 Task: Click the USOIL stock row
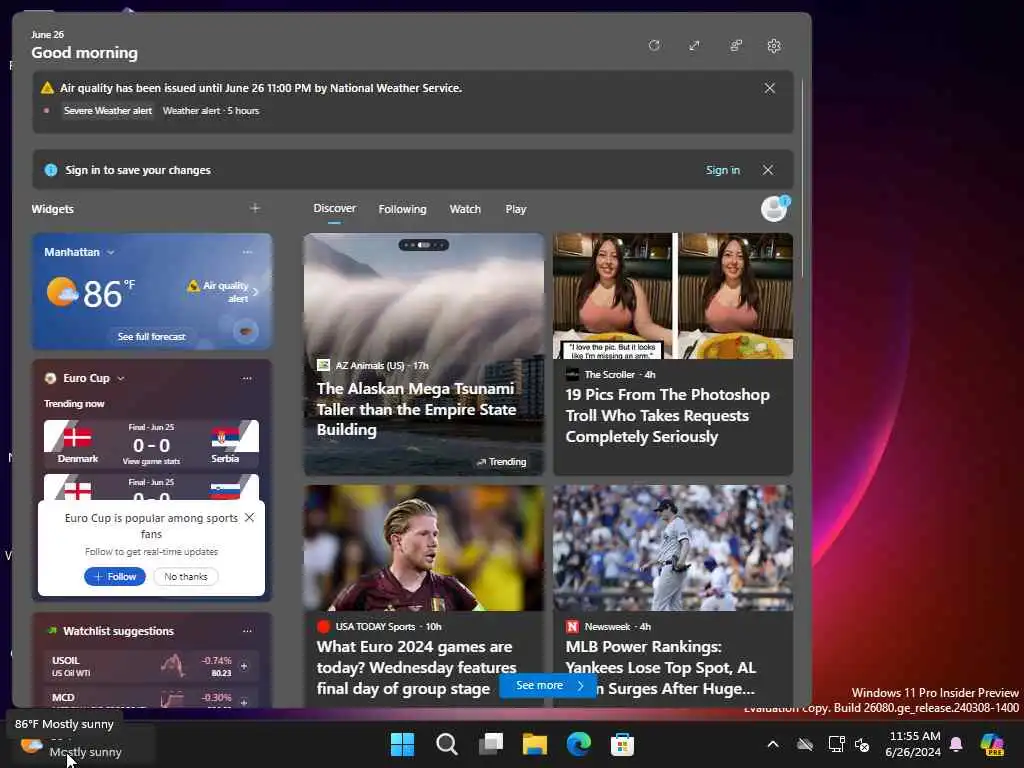152,666
